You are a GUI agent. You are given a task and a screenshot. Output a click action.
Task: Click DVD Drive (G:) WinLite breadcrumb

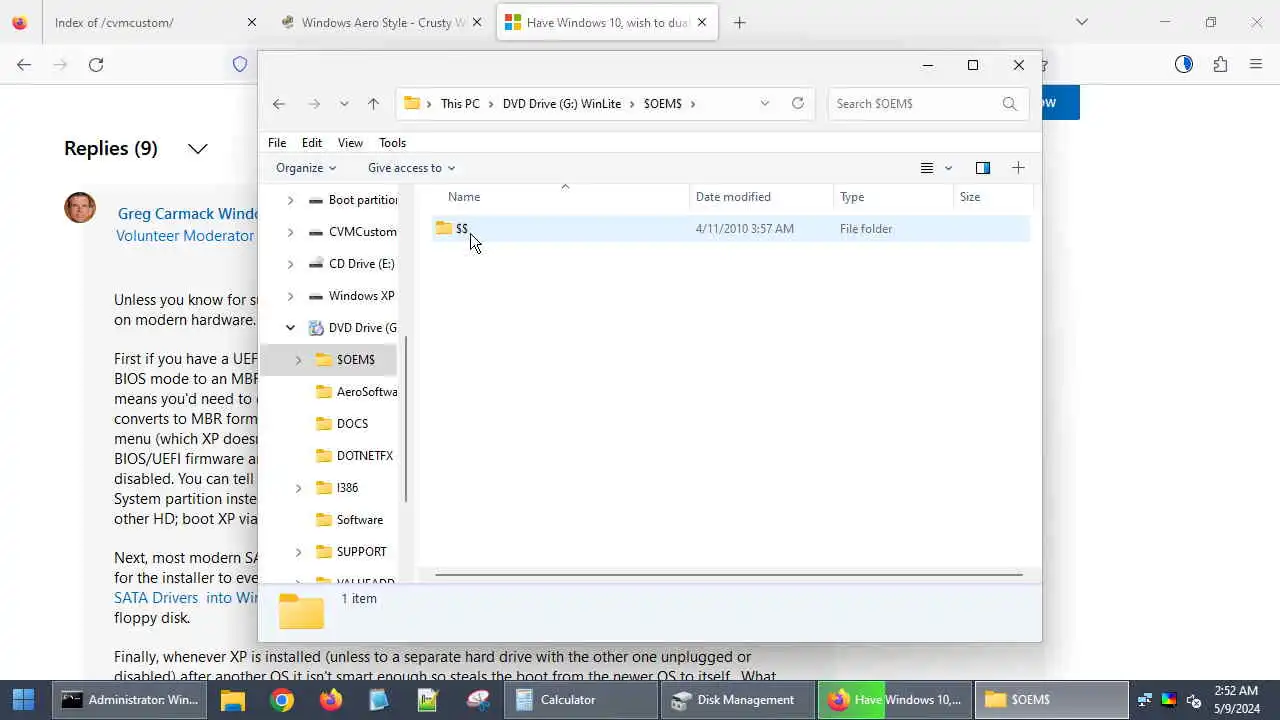[561, 104]
